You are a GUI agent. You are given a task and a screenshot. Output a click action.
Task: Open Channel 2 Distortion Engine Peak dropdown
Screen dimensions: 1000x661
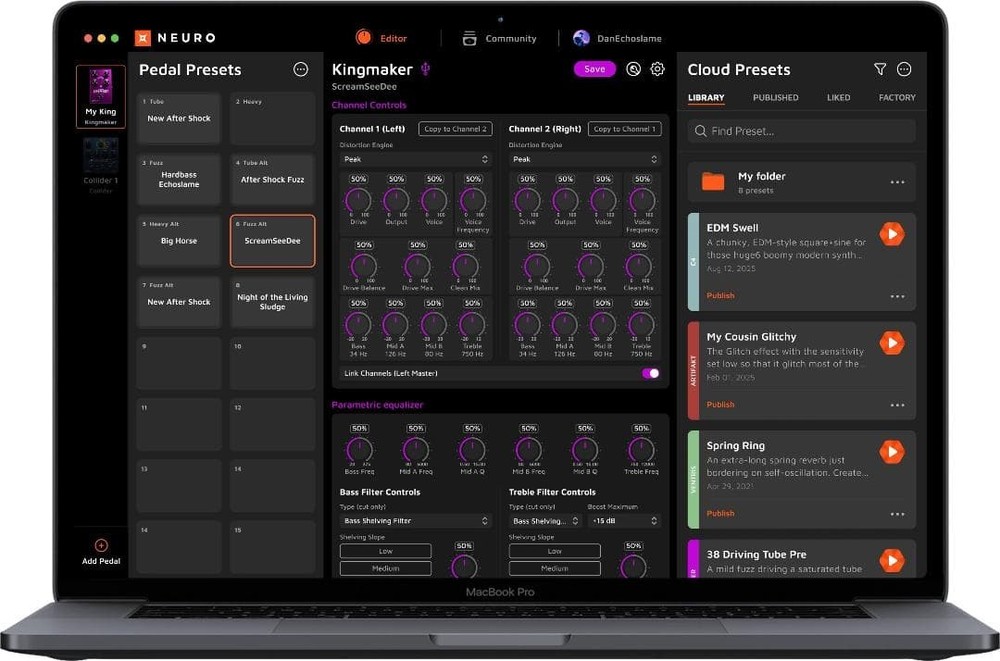pyautogui.click(x=584, y=160)
